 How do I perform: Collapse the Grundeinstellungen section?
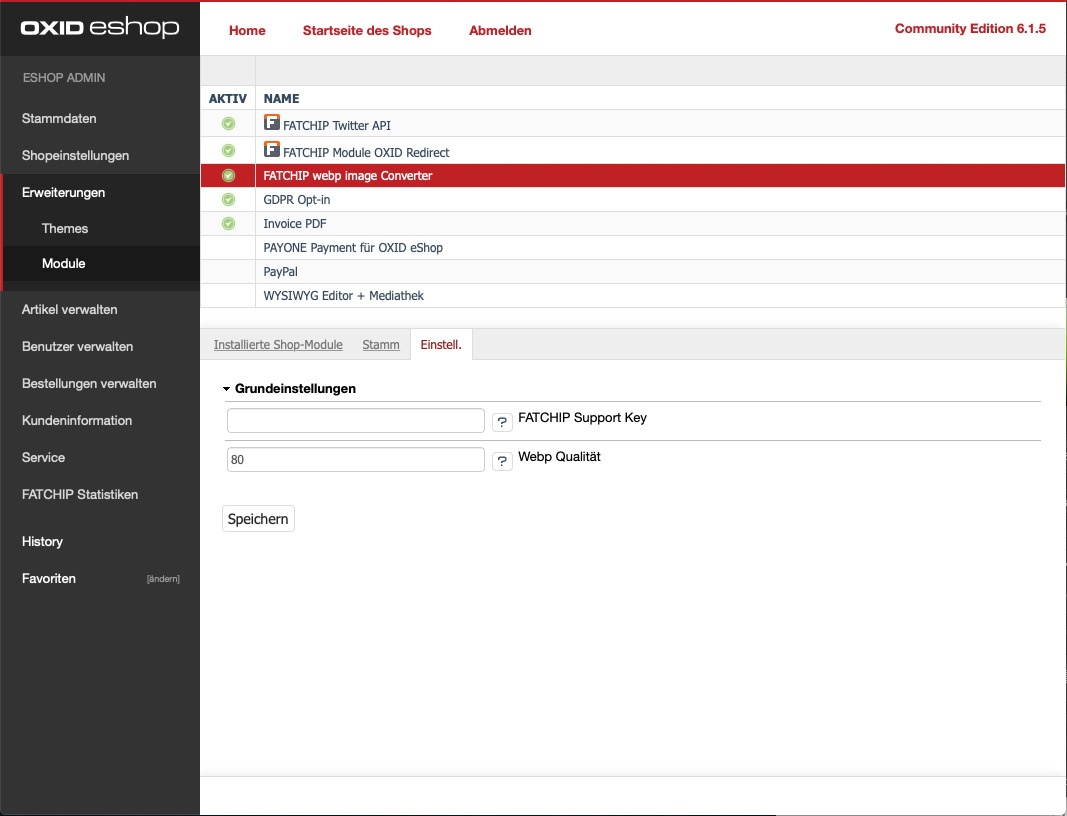[x=228, y=388]
